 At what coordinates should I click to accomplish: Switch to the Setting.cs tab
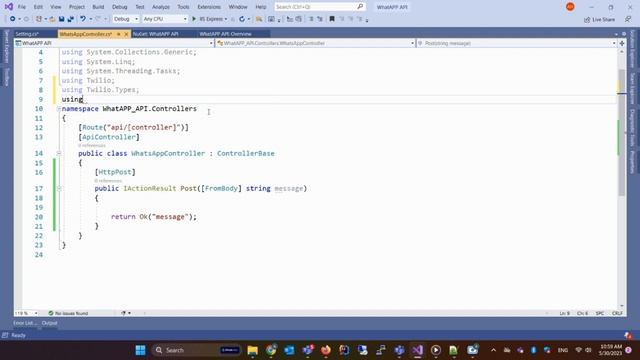click(27, 34)
